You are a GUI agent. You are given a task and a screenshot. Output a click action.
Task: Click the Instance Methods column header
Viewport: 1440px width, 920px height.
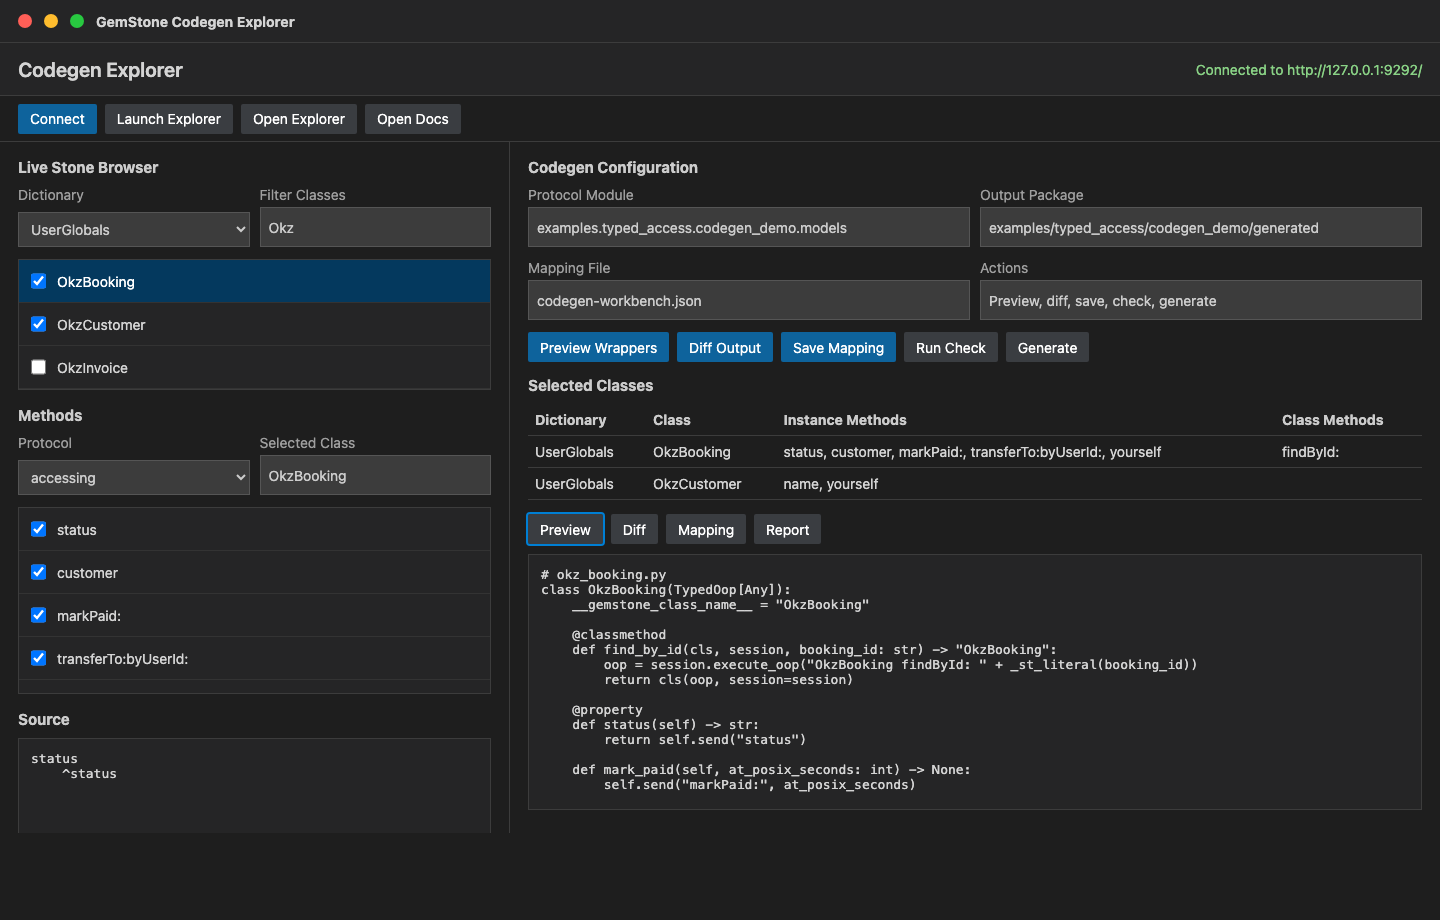pyautogui.click(x=845, y=420)
